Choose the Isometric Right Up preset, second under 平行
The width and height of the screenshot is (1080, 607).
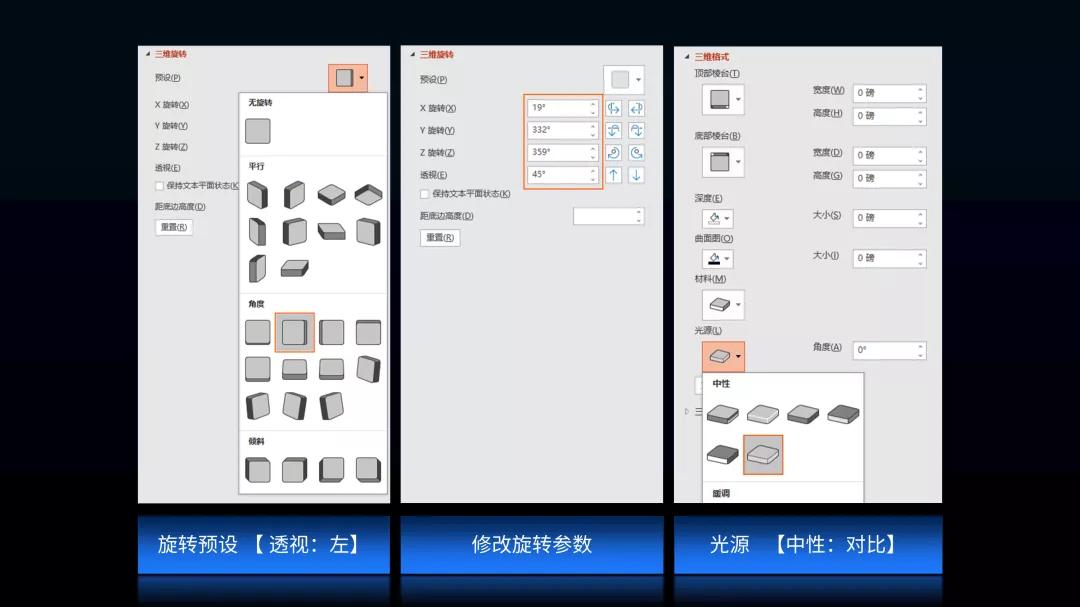tap(294, 195)
